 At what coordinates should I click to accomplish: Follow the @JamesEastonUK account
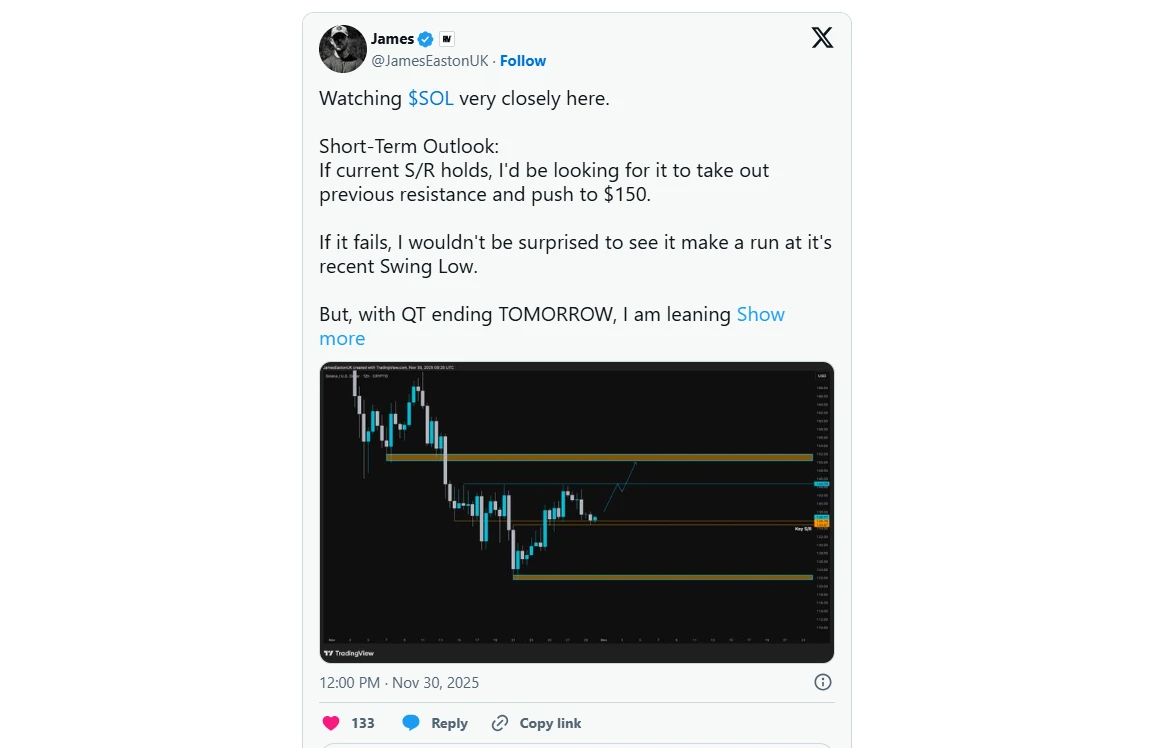(523, 61)
